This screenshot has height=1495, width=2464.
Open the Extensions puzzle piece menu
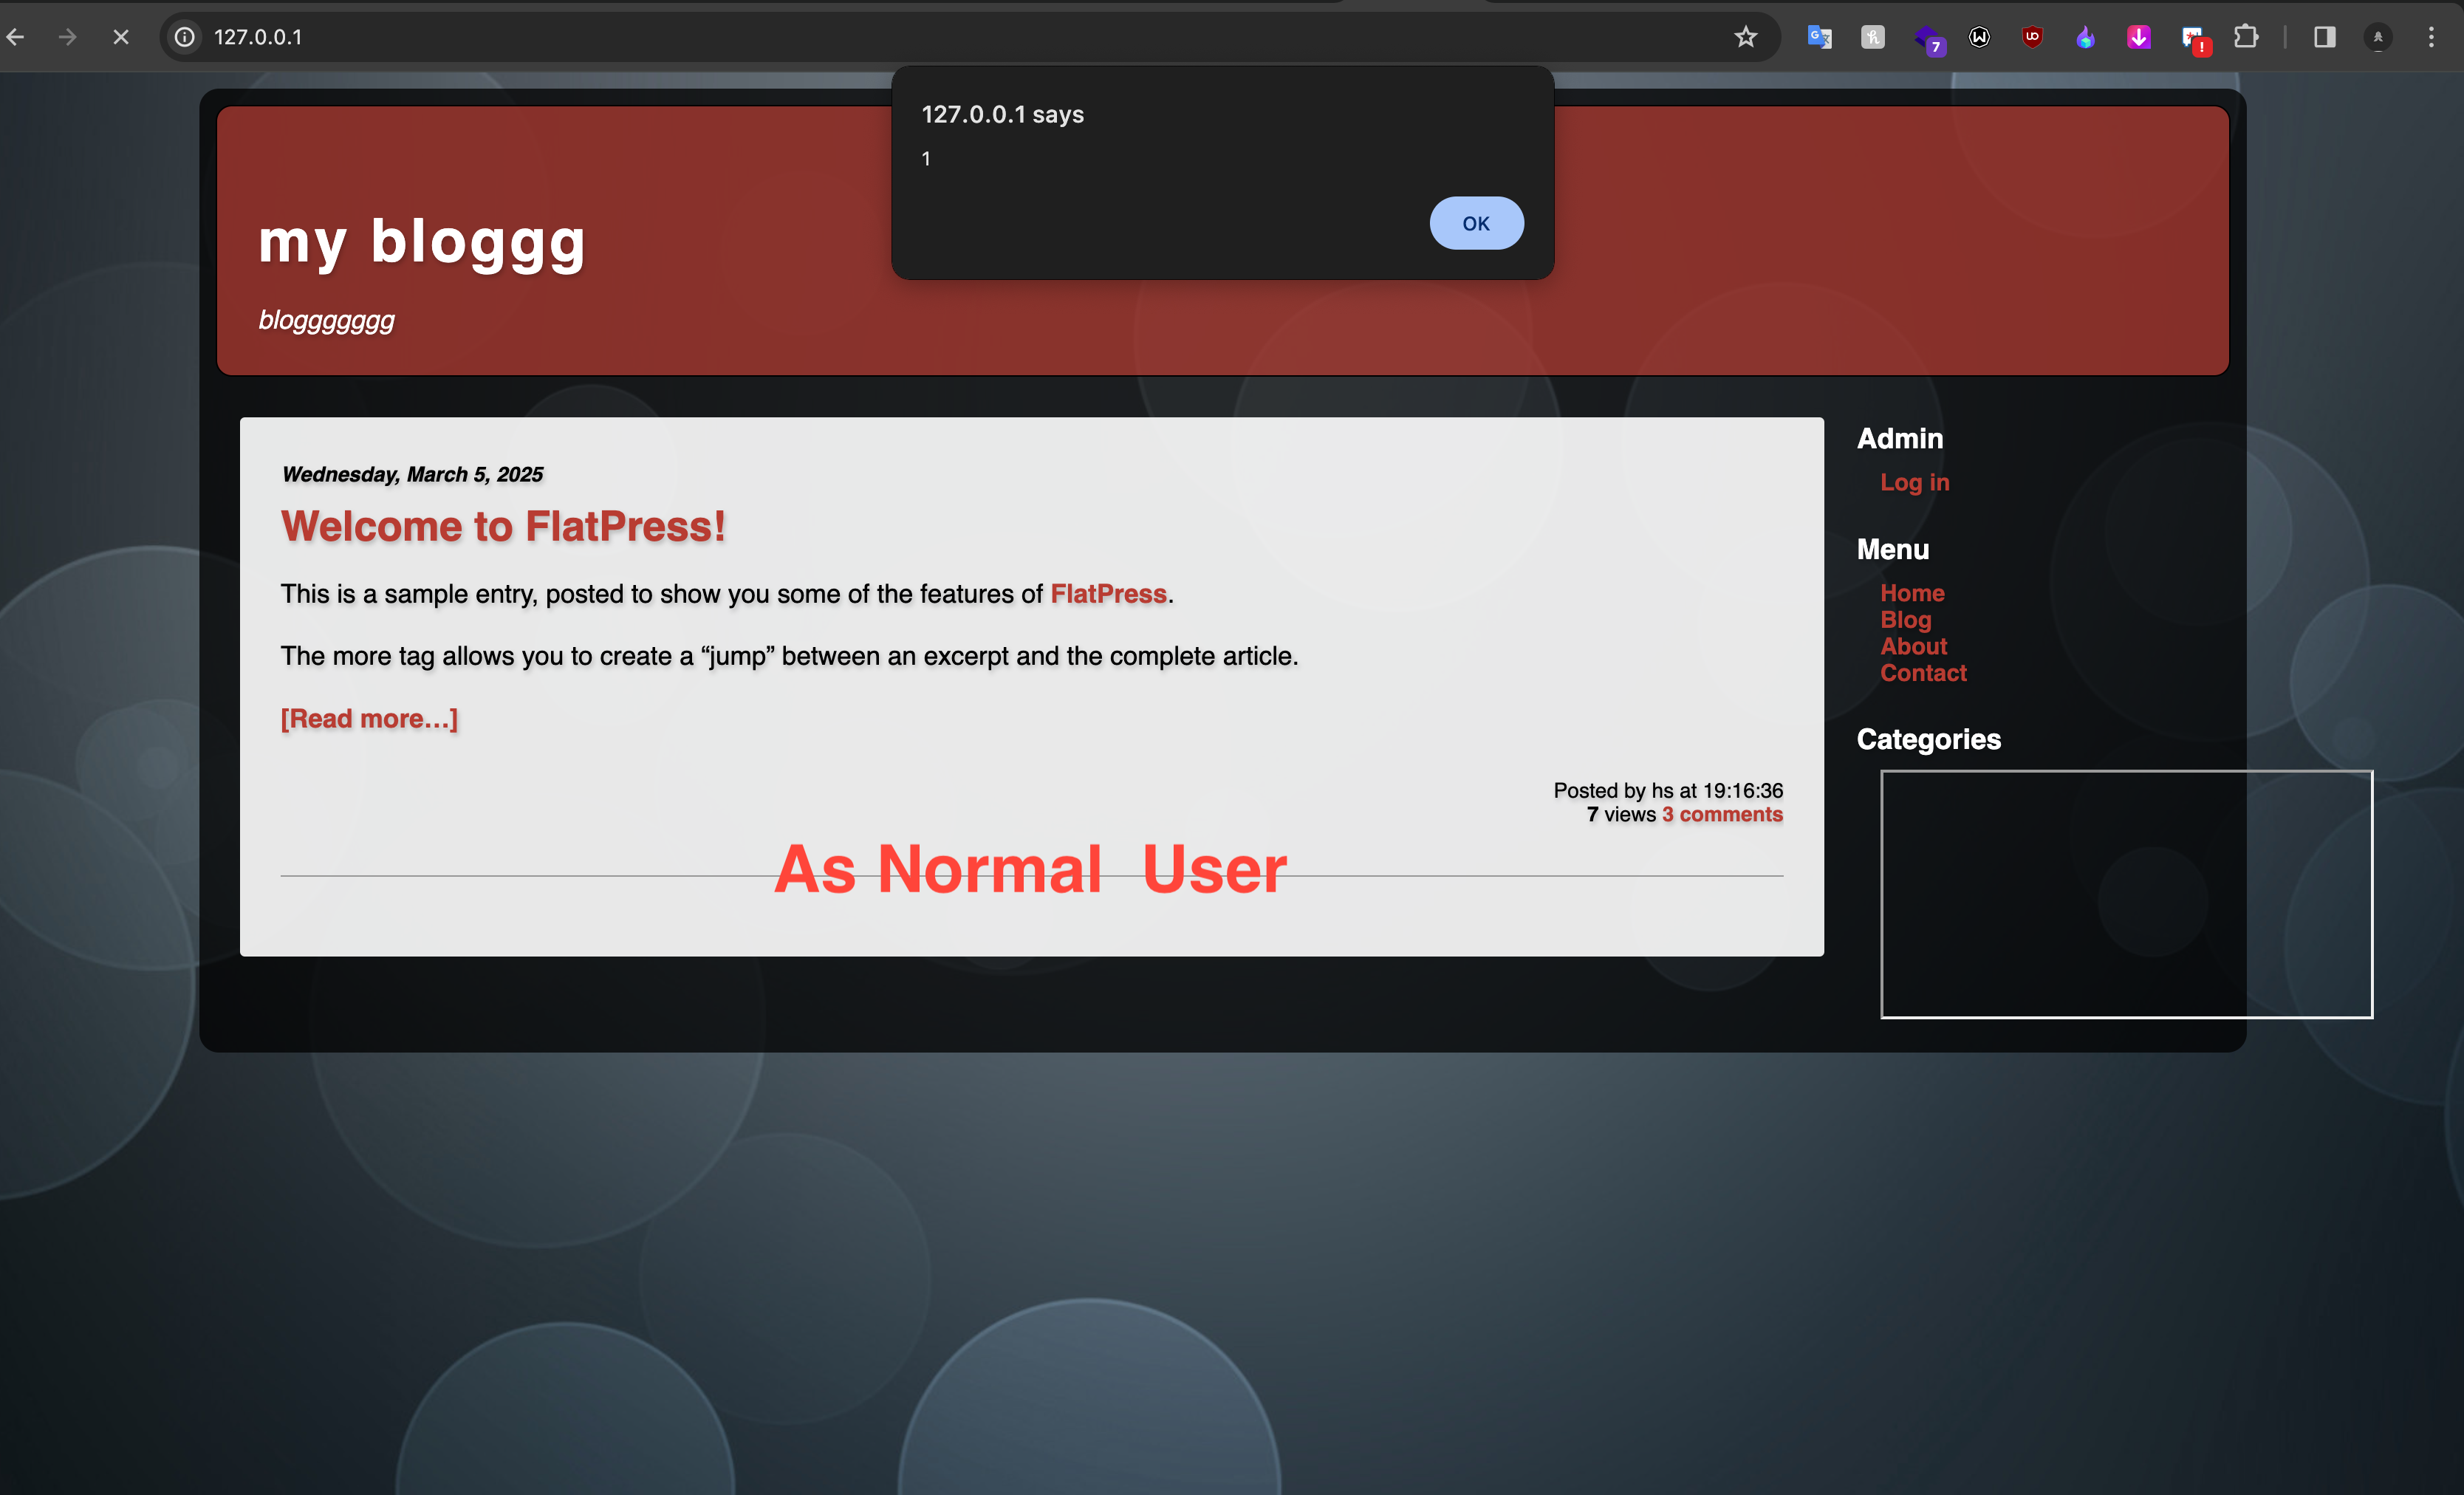point(2246,37)
